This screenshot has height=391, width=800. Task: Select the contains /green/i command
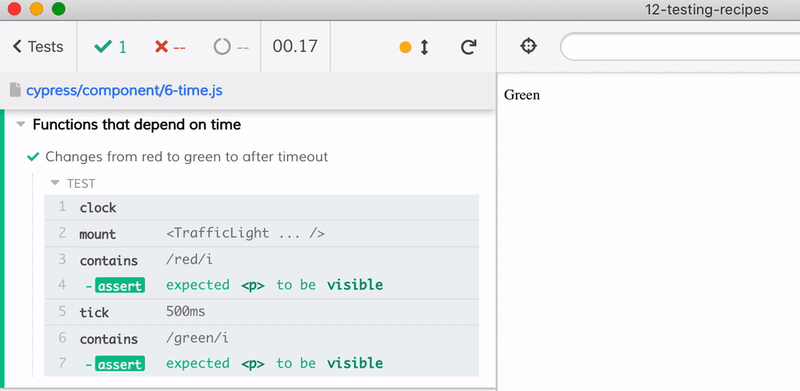point(261,338)
